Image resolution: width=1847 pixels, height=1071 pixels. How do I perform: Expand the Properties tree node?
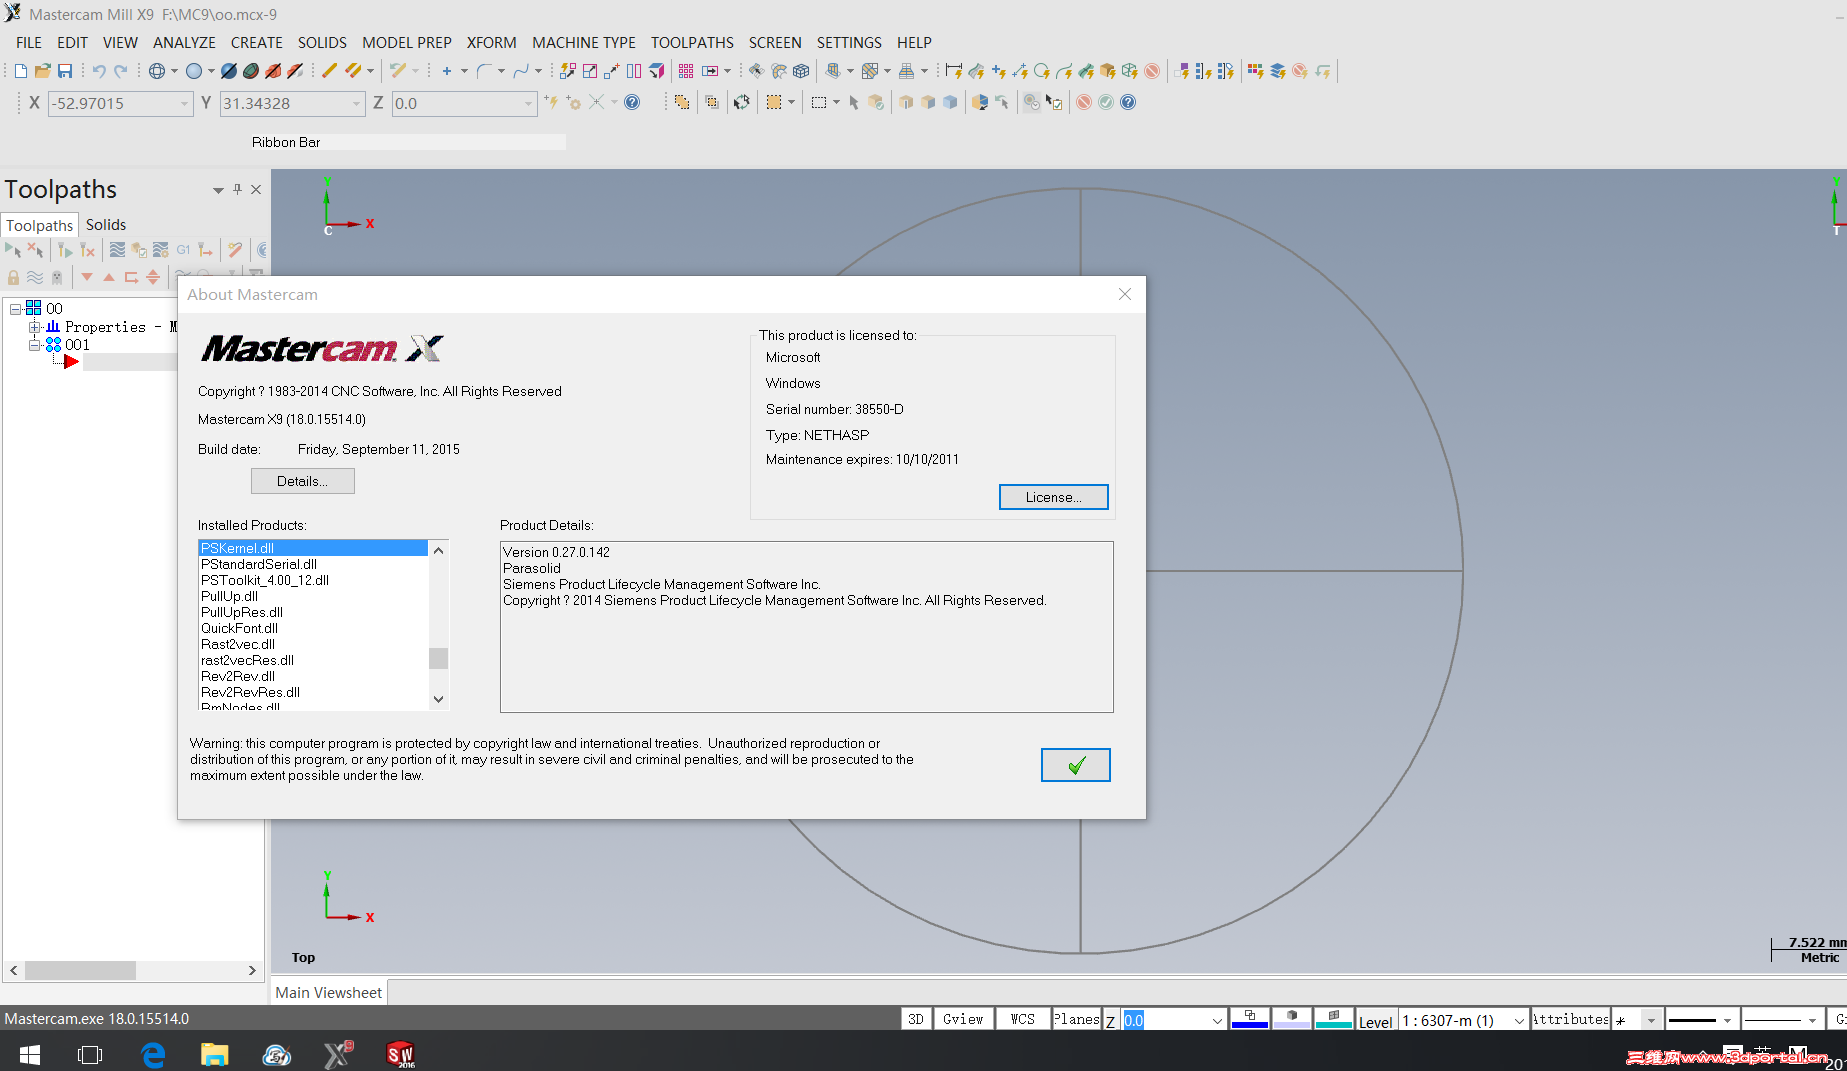click(x=35, y=327)
